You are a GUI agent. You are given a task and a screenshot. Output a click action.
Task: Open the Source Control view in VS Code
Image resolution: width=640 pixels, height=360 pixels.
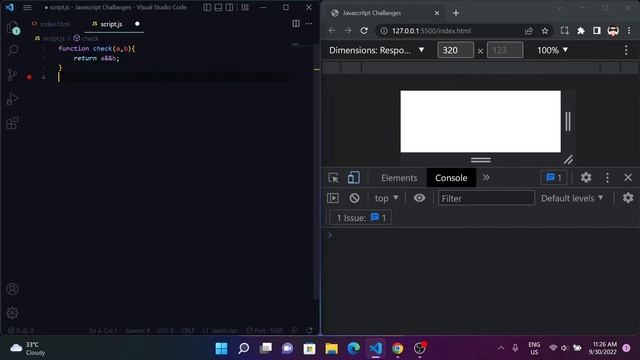tap(13, 75)
